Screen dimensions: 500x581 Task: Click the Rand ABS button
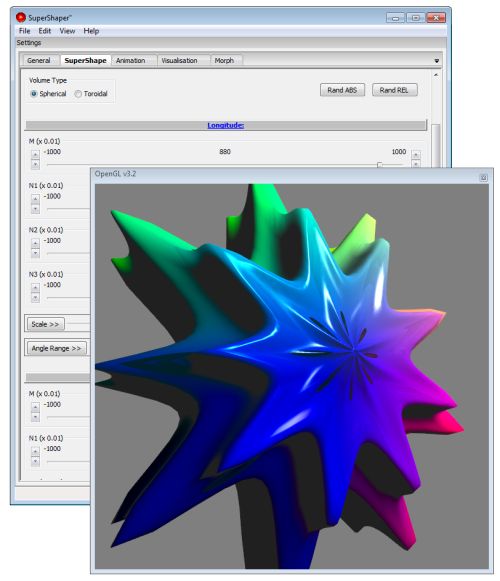click(342, 90)
